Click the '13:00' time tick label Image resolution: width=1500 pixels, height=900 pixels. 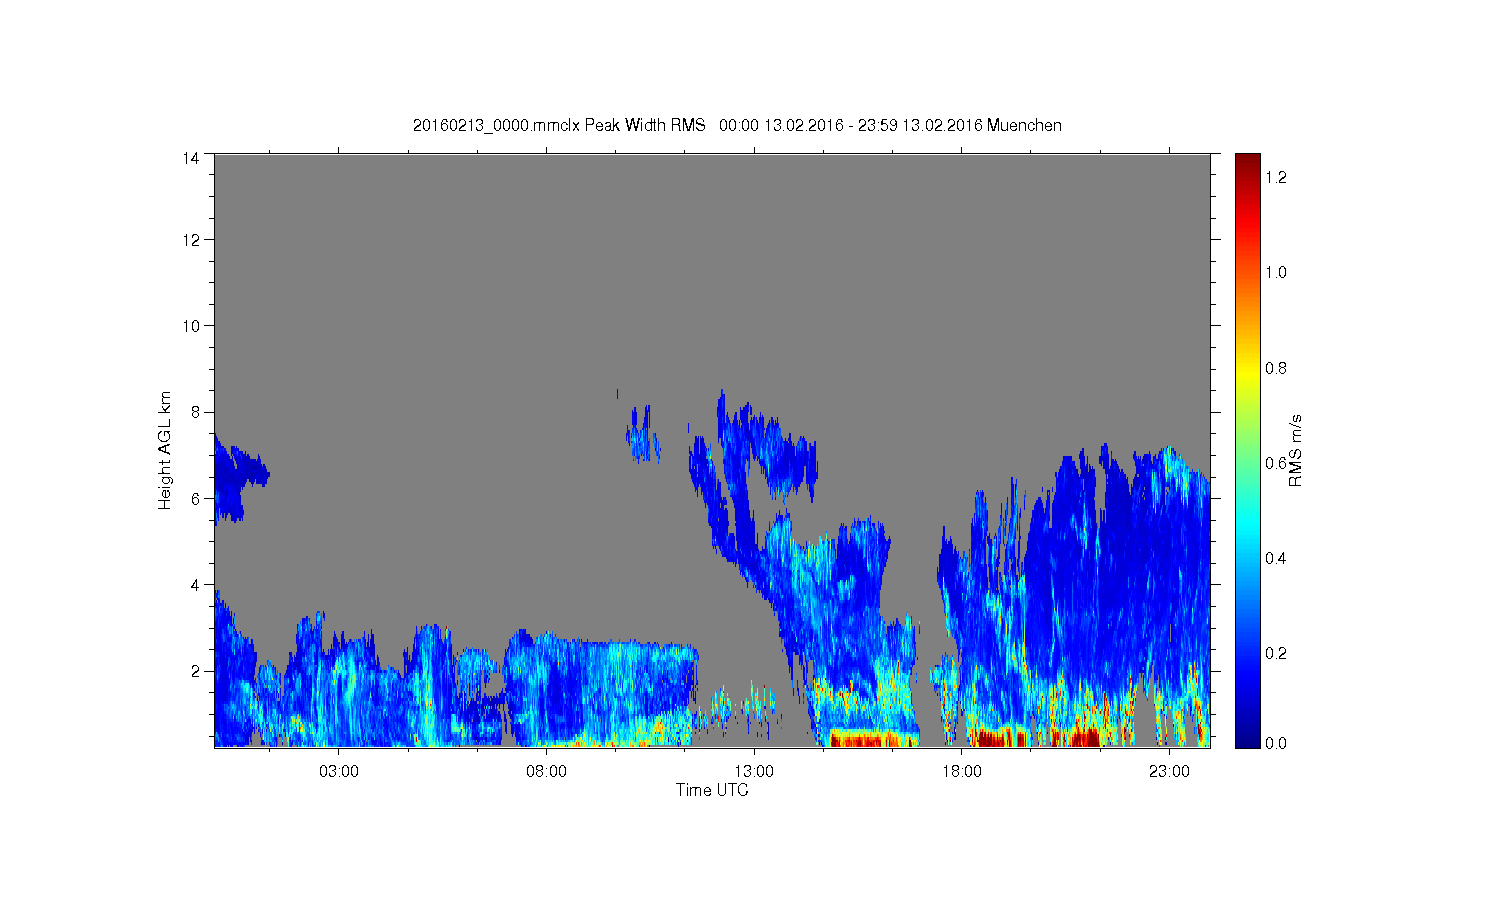coord(754,772)
